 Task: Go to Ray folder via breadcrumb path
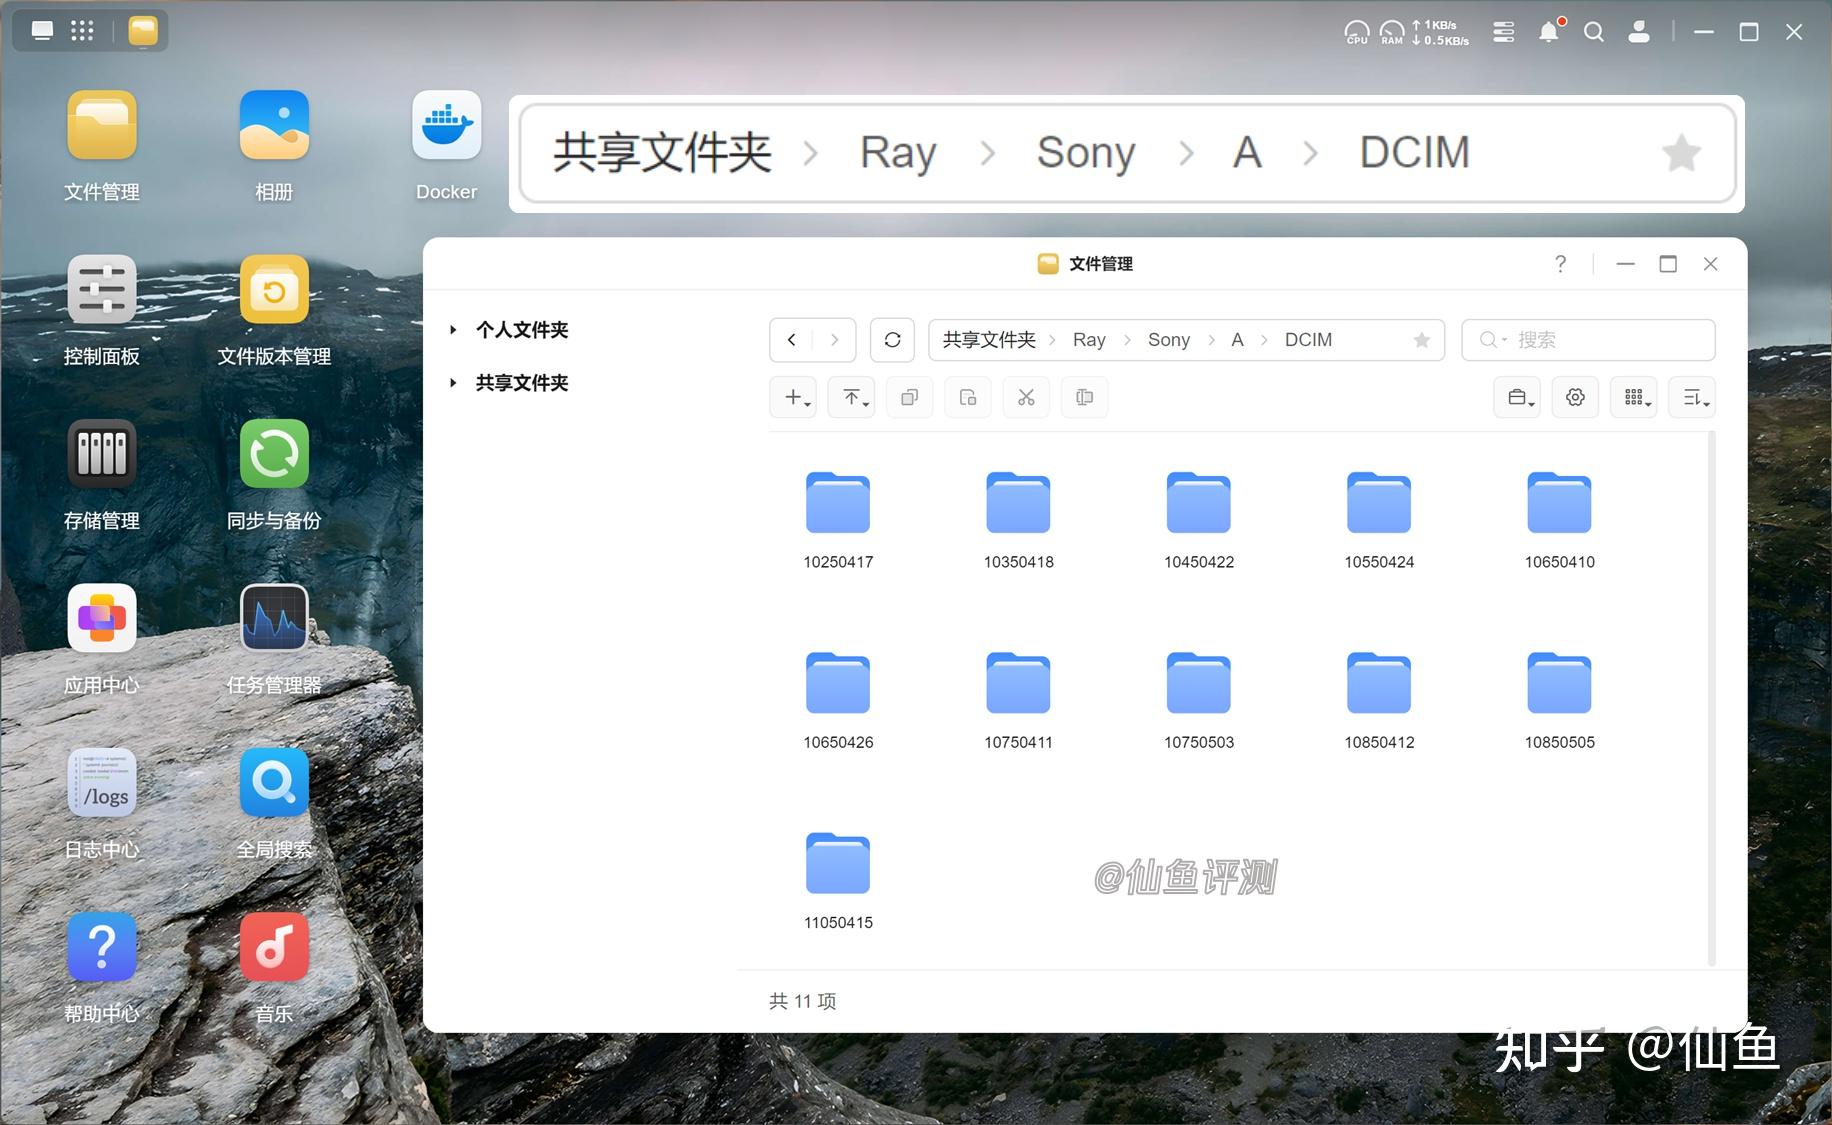[1089, 340]
